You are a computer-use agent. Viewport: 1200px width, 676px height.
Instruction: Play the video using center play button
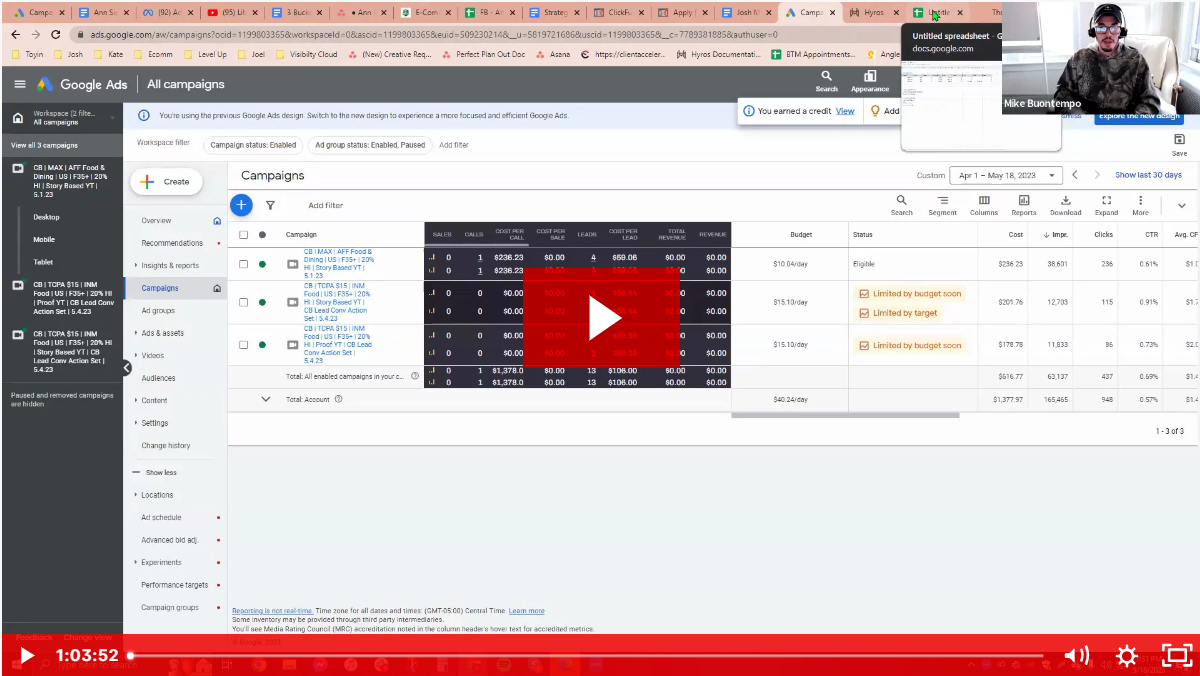pos(602,318)
